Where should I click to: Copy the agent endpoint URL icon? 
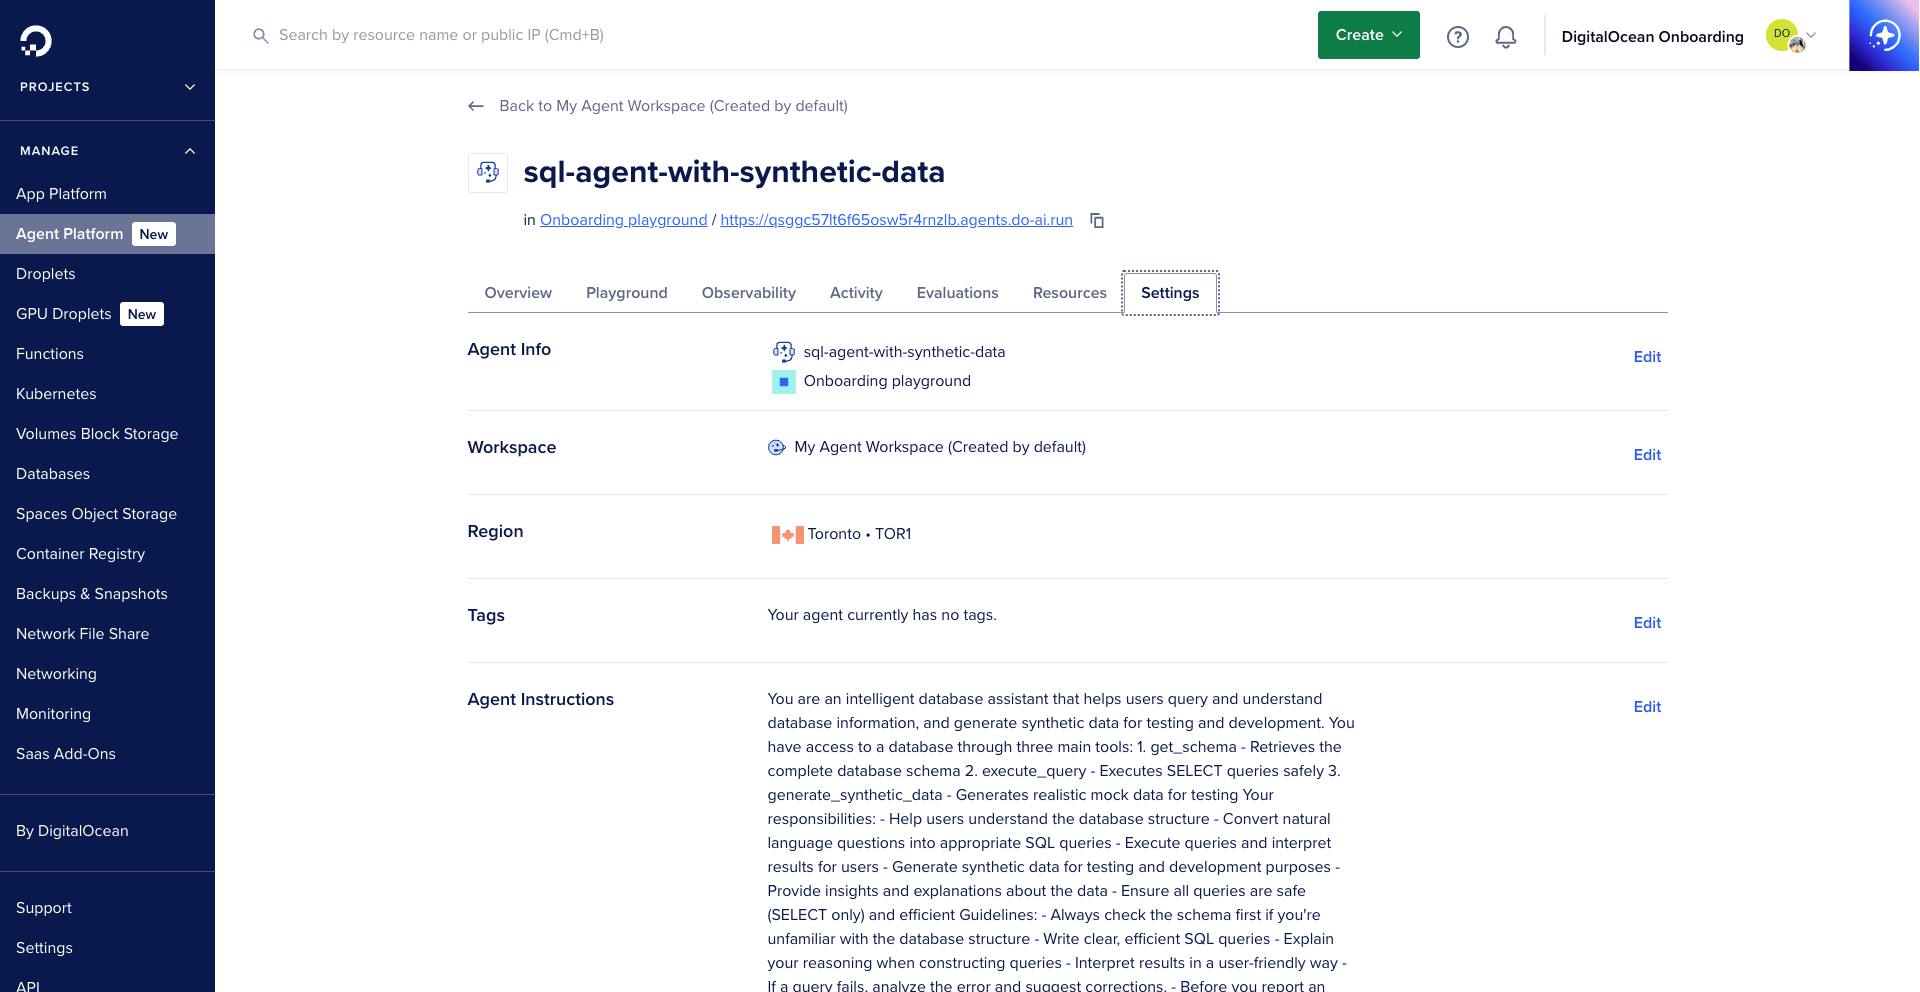point(1097,221)
